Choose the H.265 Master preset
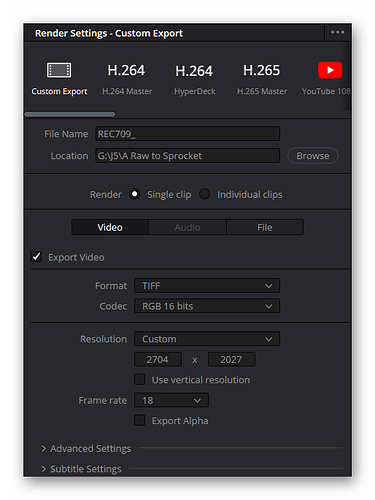The image size is (375, 500). pos(262,78)
